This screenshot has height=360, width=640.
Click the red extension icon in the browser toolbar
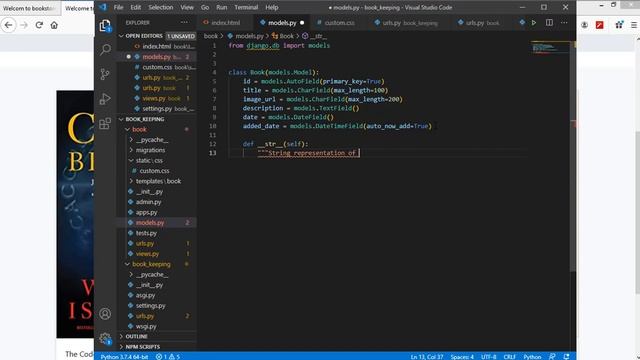click(x=600, y=25)
